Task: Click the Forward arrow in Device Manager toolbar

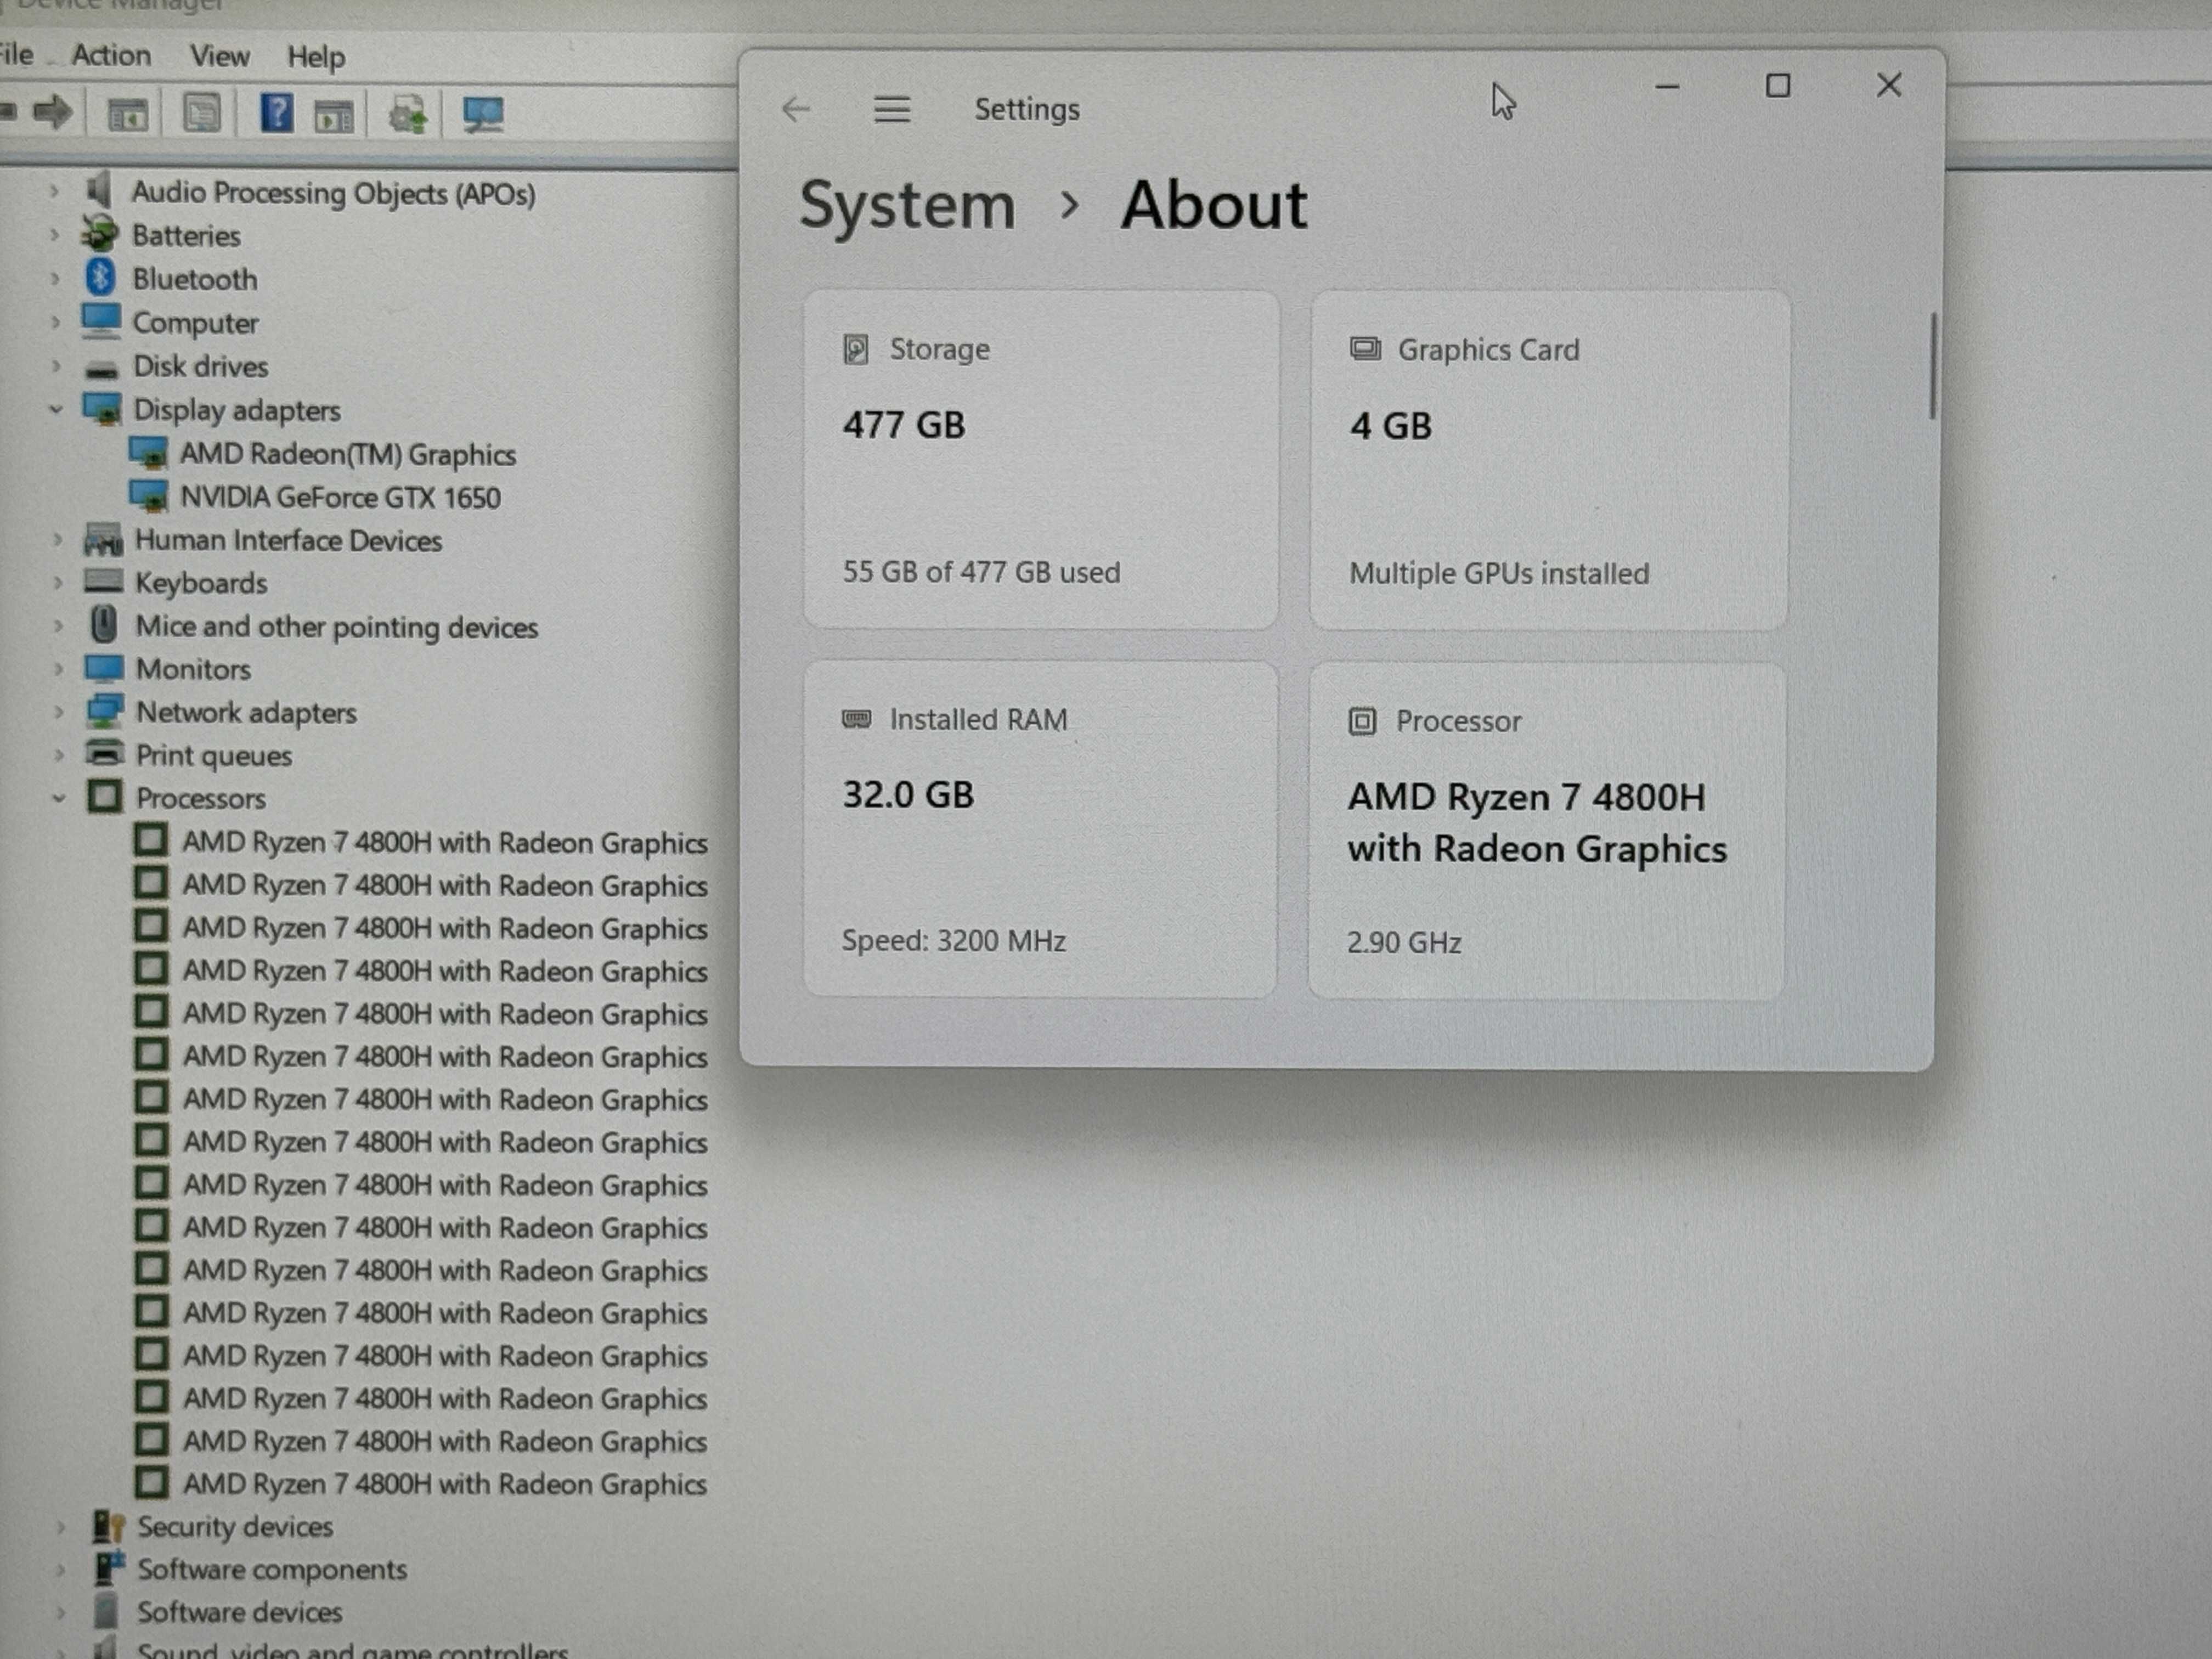Action: click(x=52, y=112)
